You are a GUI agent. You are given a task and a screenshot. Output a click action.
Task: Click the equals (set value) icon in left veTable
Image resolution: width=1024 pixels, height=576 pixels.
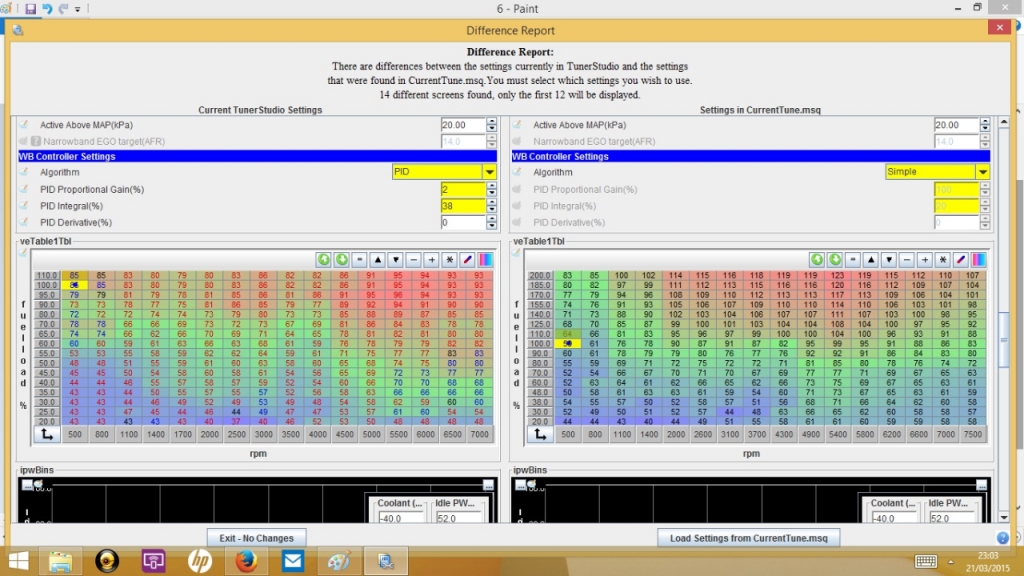pos(359,260)
